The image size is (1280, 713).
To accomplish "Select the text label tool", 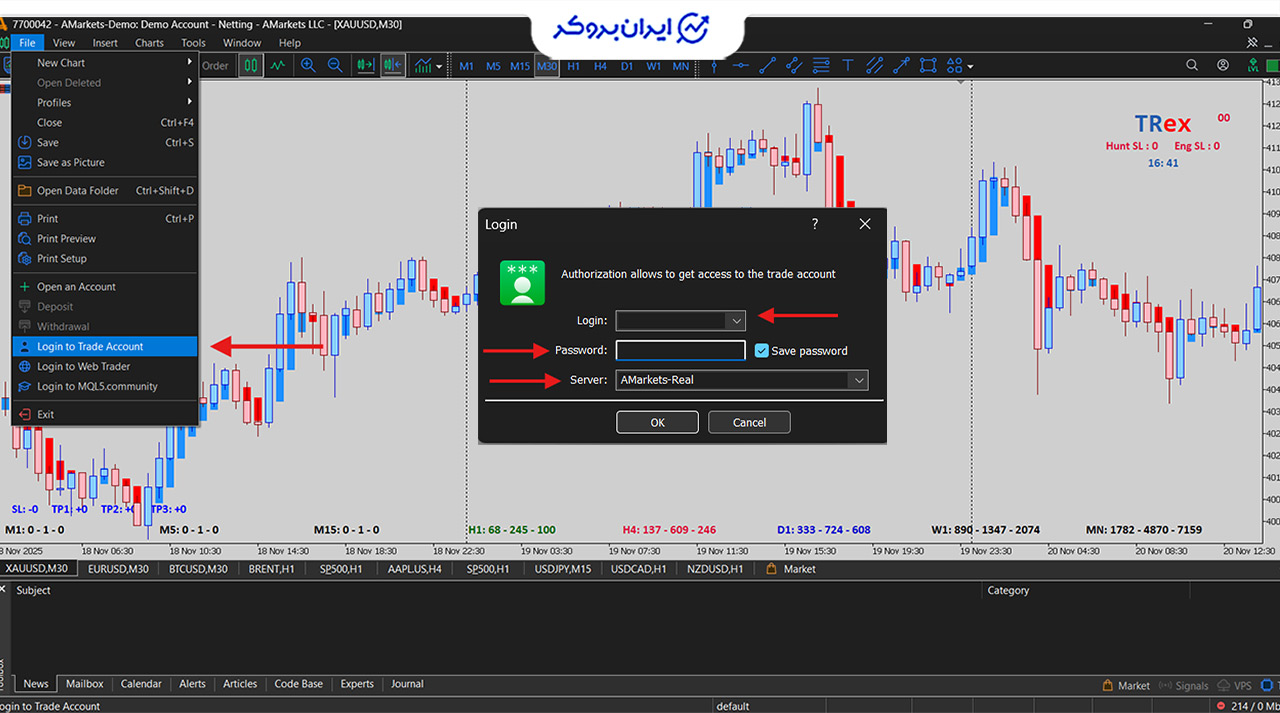I will 848,66.
